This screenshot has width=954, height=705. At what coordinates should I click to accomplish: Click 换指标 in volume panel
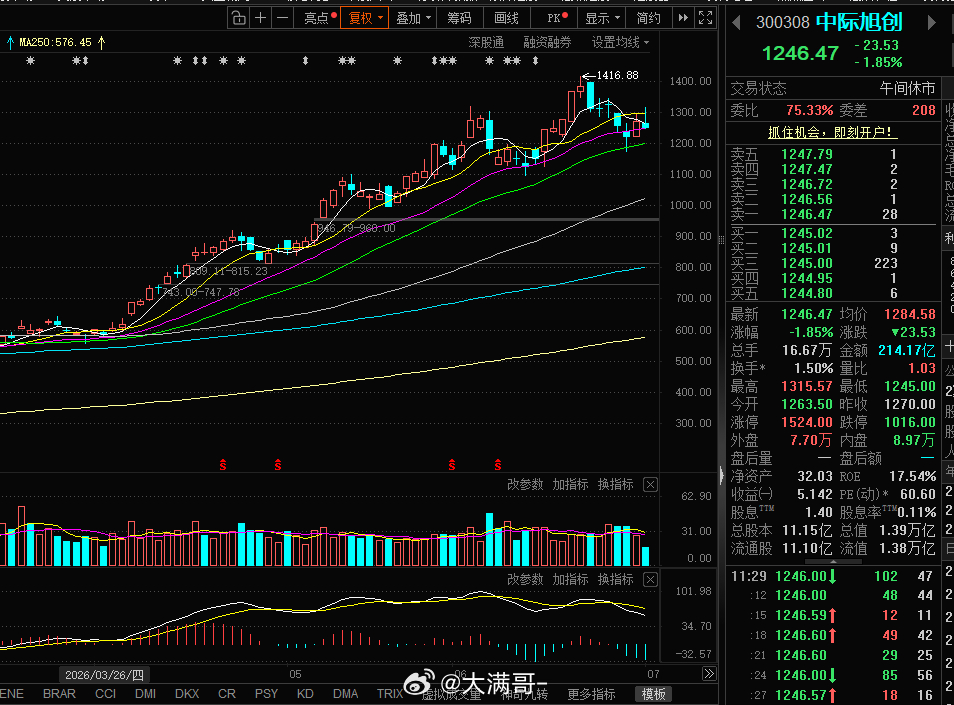(x=616, y=485)
